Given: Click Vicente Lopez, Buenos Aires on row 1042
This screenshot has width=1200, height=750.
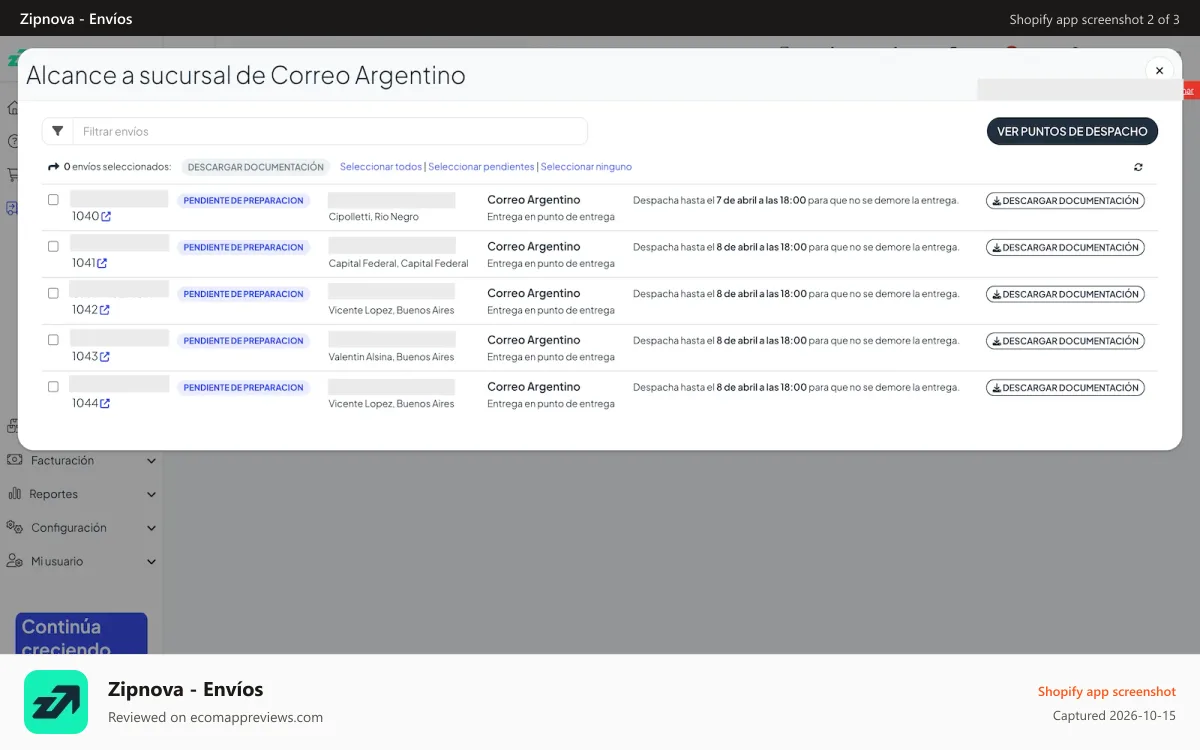Looking at the screenshot, I should [391, 310].
